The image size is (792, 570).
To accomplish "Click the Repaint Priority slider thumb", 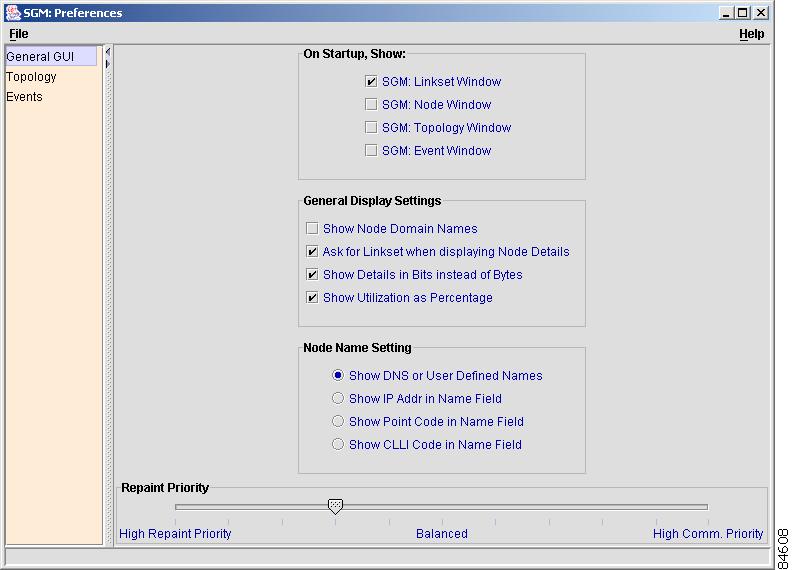I will [335, 506].
